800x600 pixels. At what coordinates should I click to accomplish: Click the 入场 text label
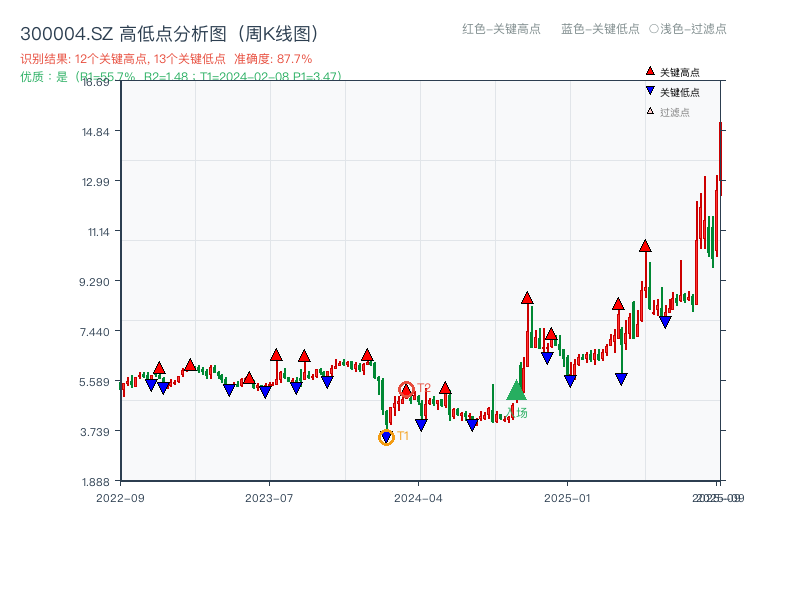[x=517, y=413]
